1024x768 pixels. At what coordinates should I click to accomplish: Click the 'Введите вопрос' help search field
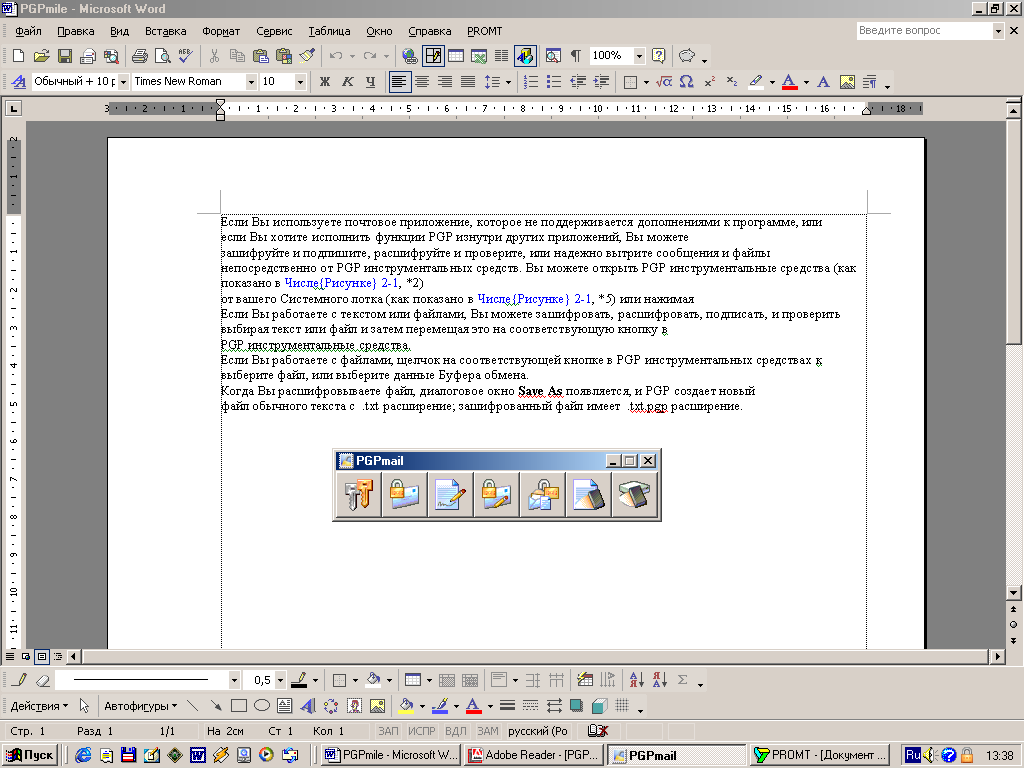(924, 31)
